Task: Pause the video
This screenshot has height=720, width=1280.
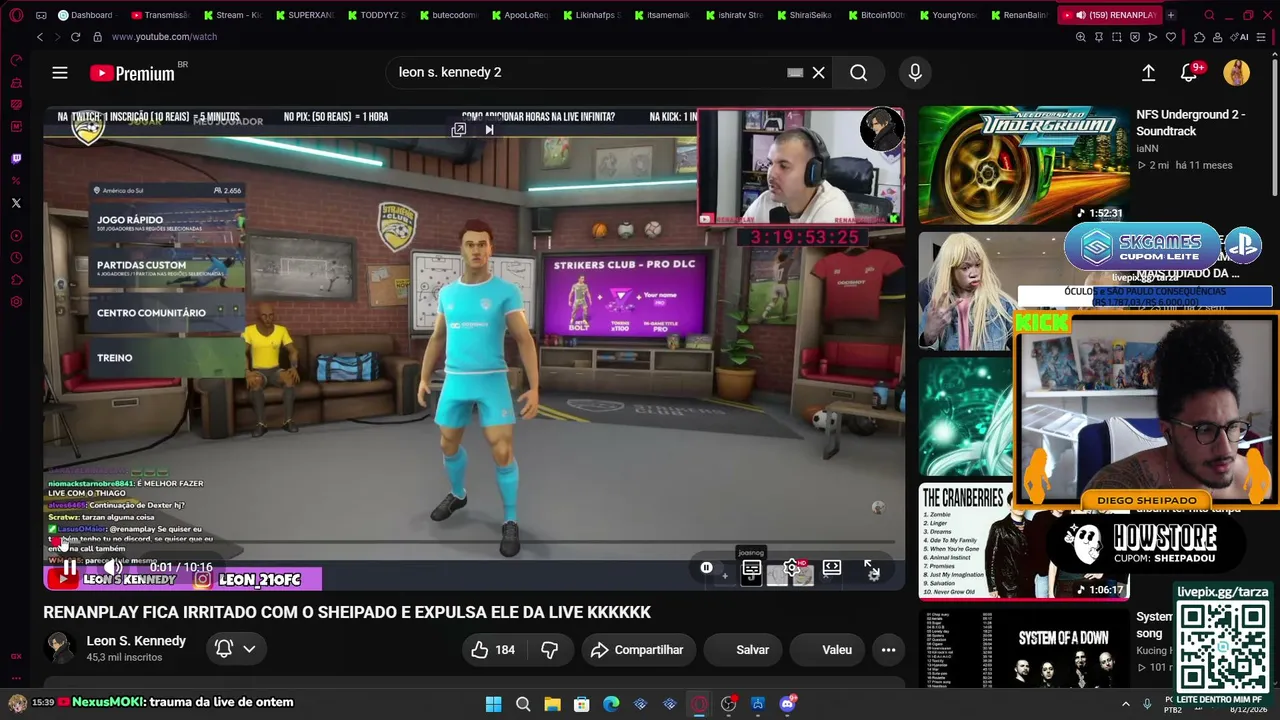Action: [x=68, y=568]
